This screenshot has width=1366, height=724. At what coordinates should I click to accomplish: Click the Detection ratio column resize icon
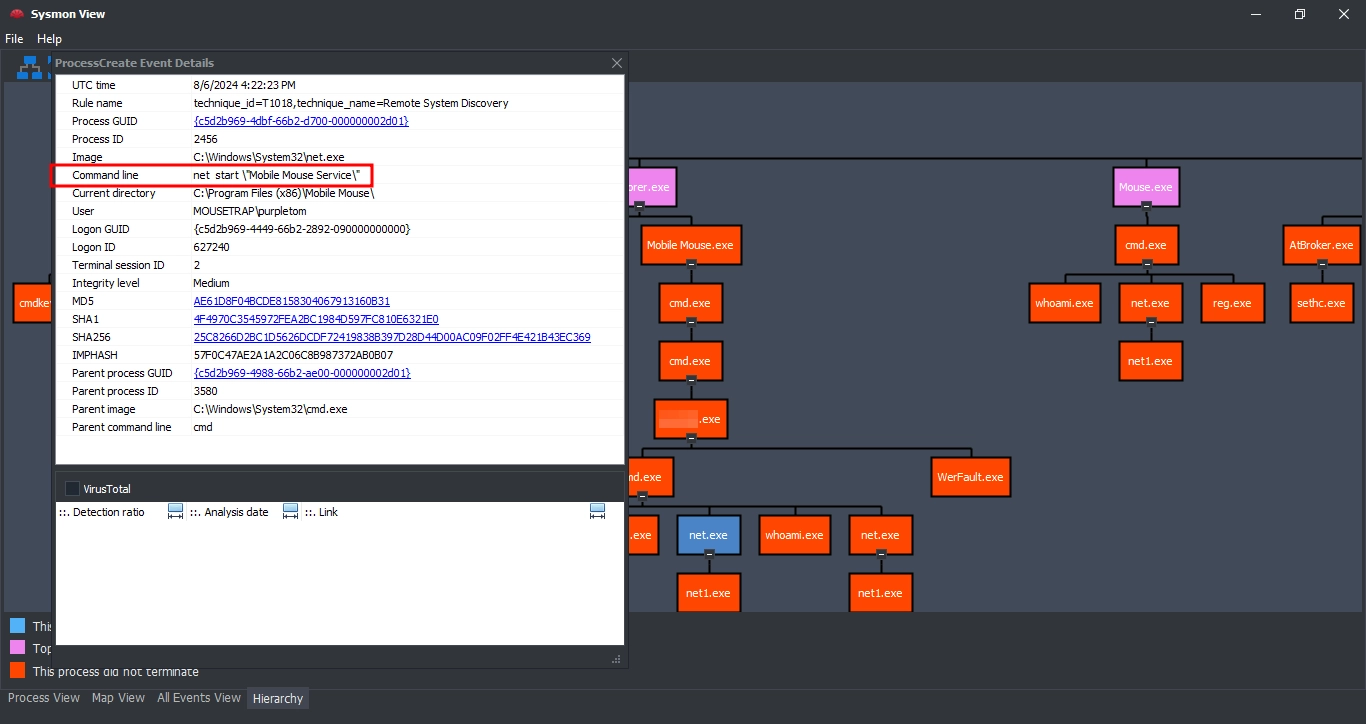tap(176, 512)
